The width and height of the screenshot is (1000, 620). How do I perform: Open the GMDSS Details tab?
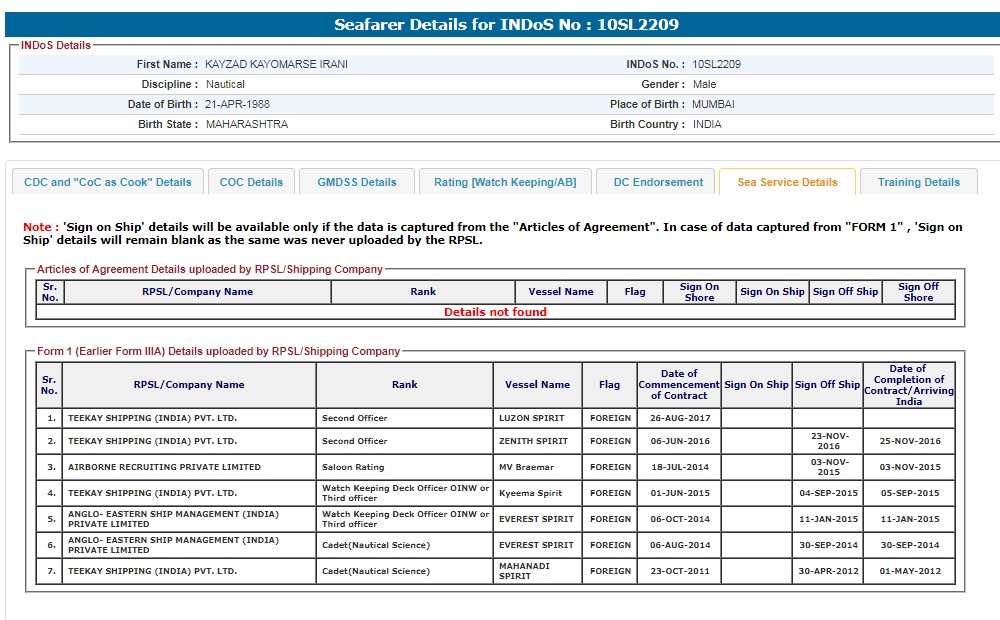pyautogui.click(x=357, y=182)
